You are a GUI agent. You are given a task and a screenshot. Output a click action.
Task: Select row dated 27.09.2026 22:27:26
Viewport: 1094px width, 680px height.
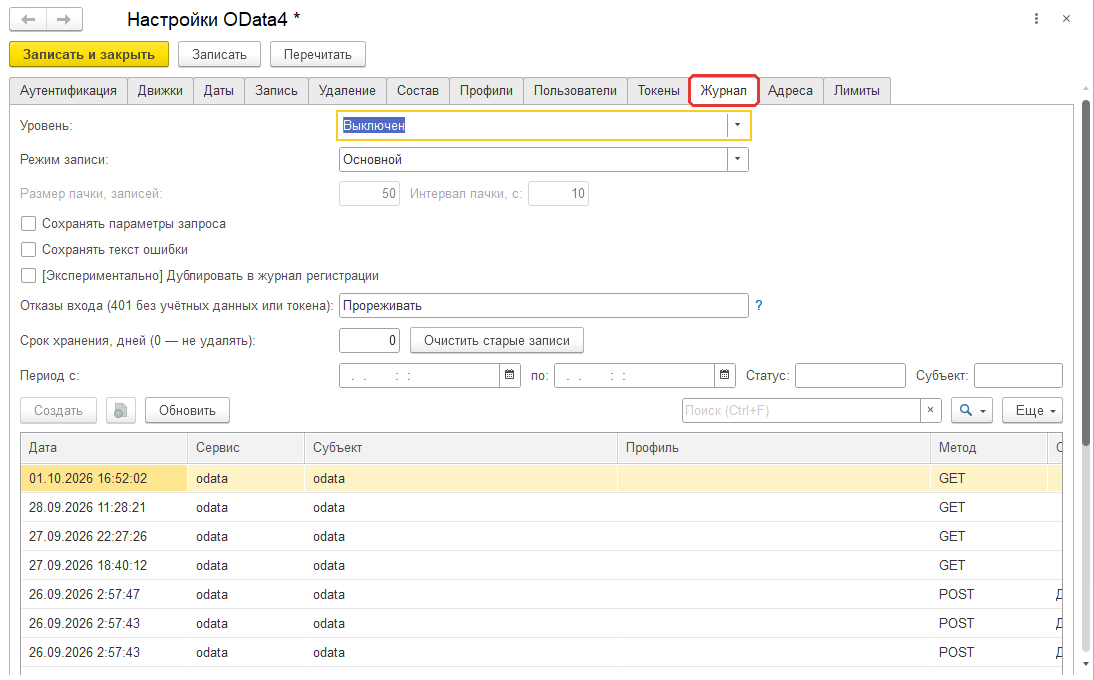tap(541, 536)
